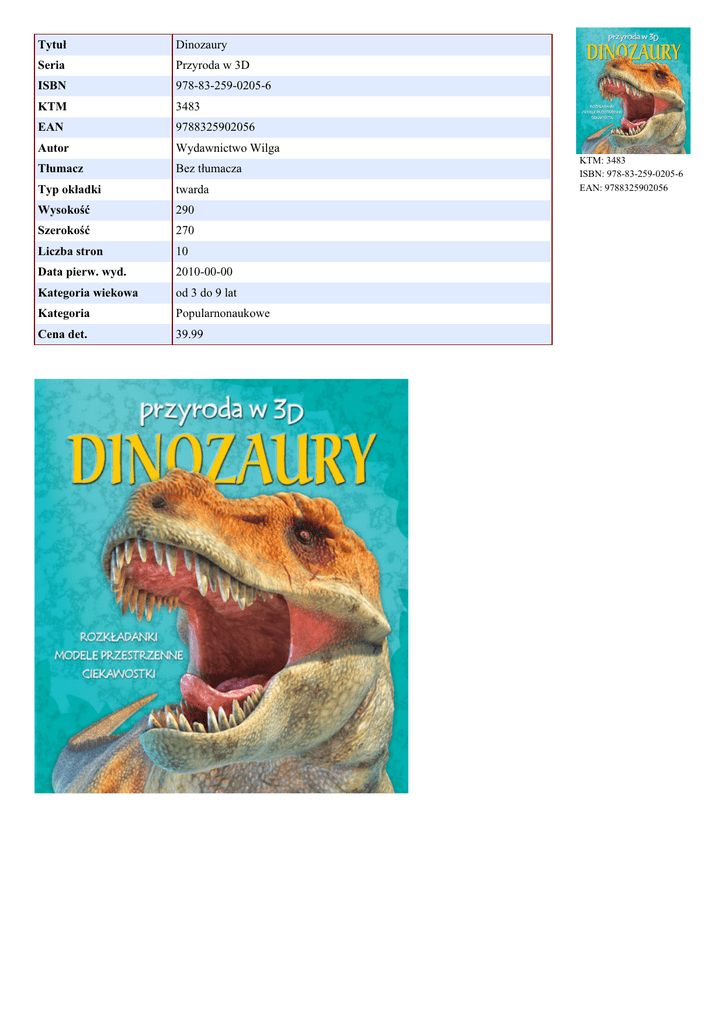The width and height of the screenshot is (725, 1024).
Task: Select the 'Przyroda w 3D' series value
Action: tap(212, 65)
